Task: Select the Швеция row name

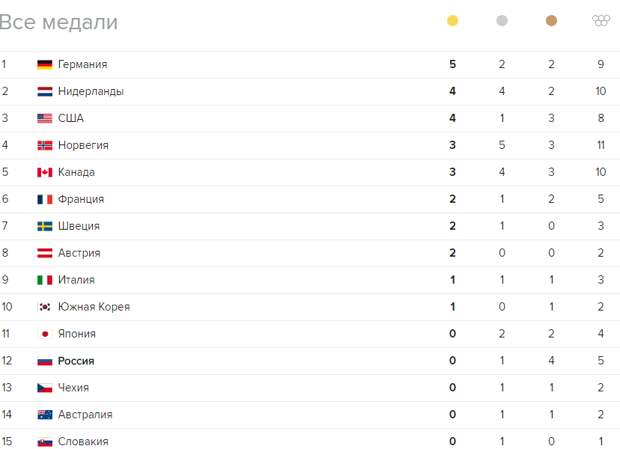Action: point(79,226)
